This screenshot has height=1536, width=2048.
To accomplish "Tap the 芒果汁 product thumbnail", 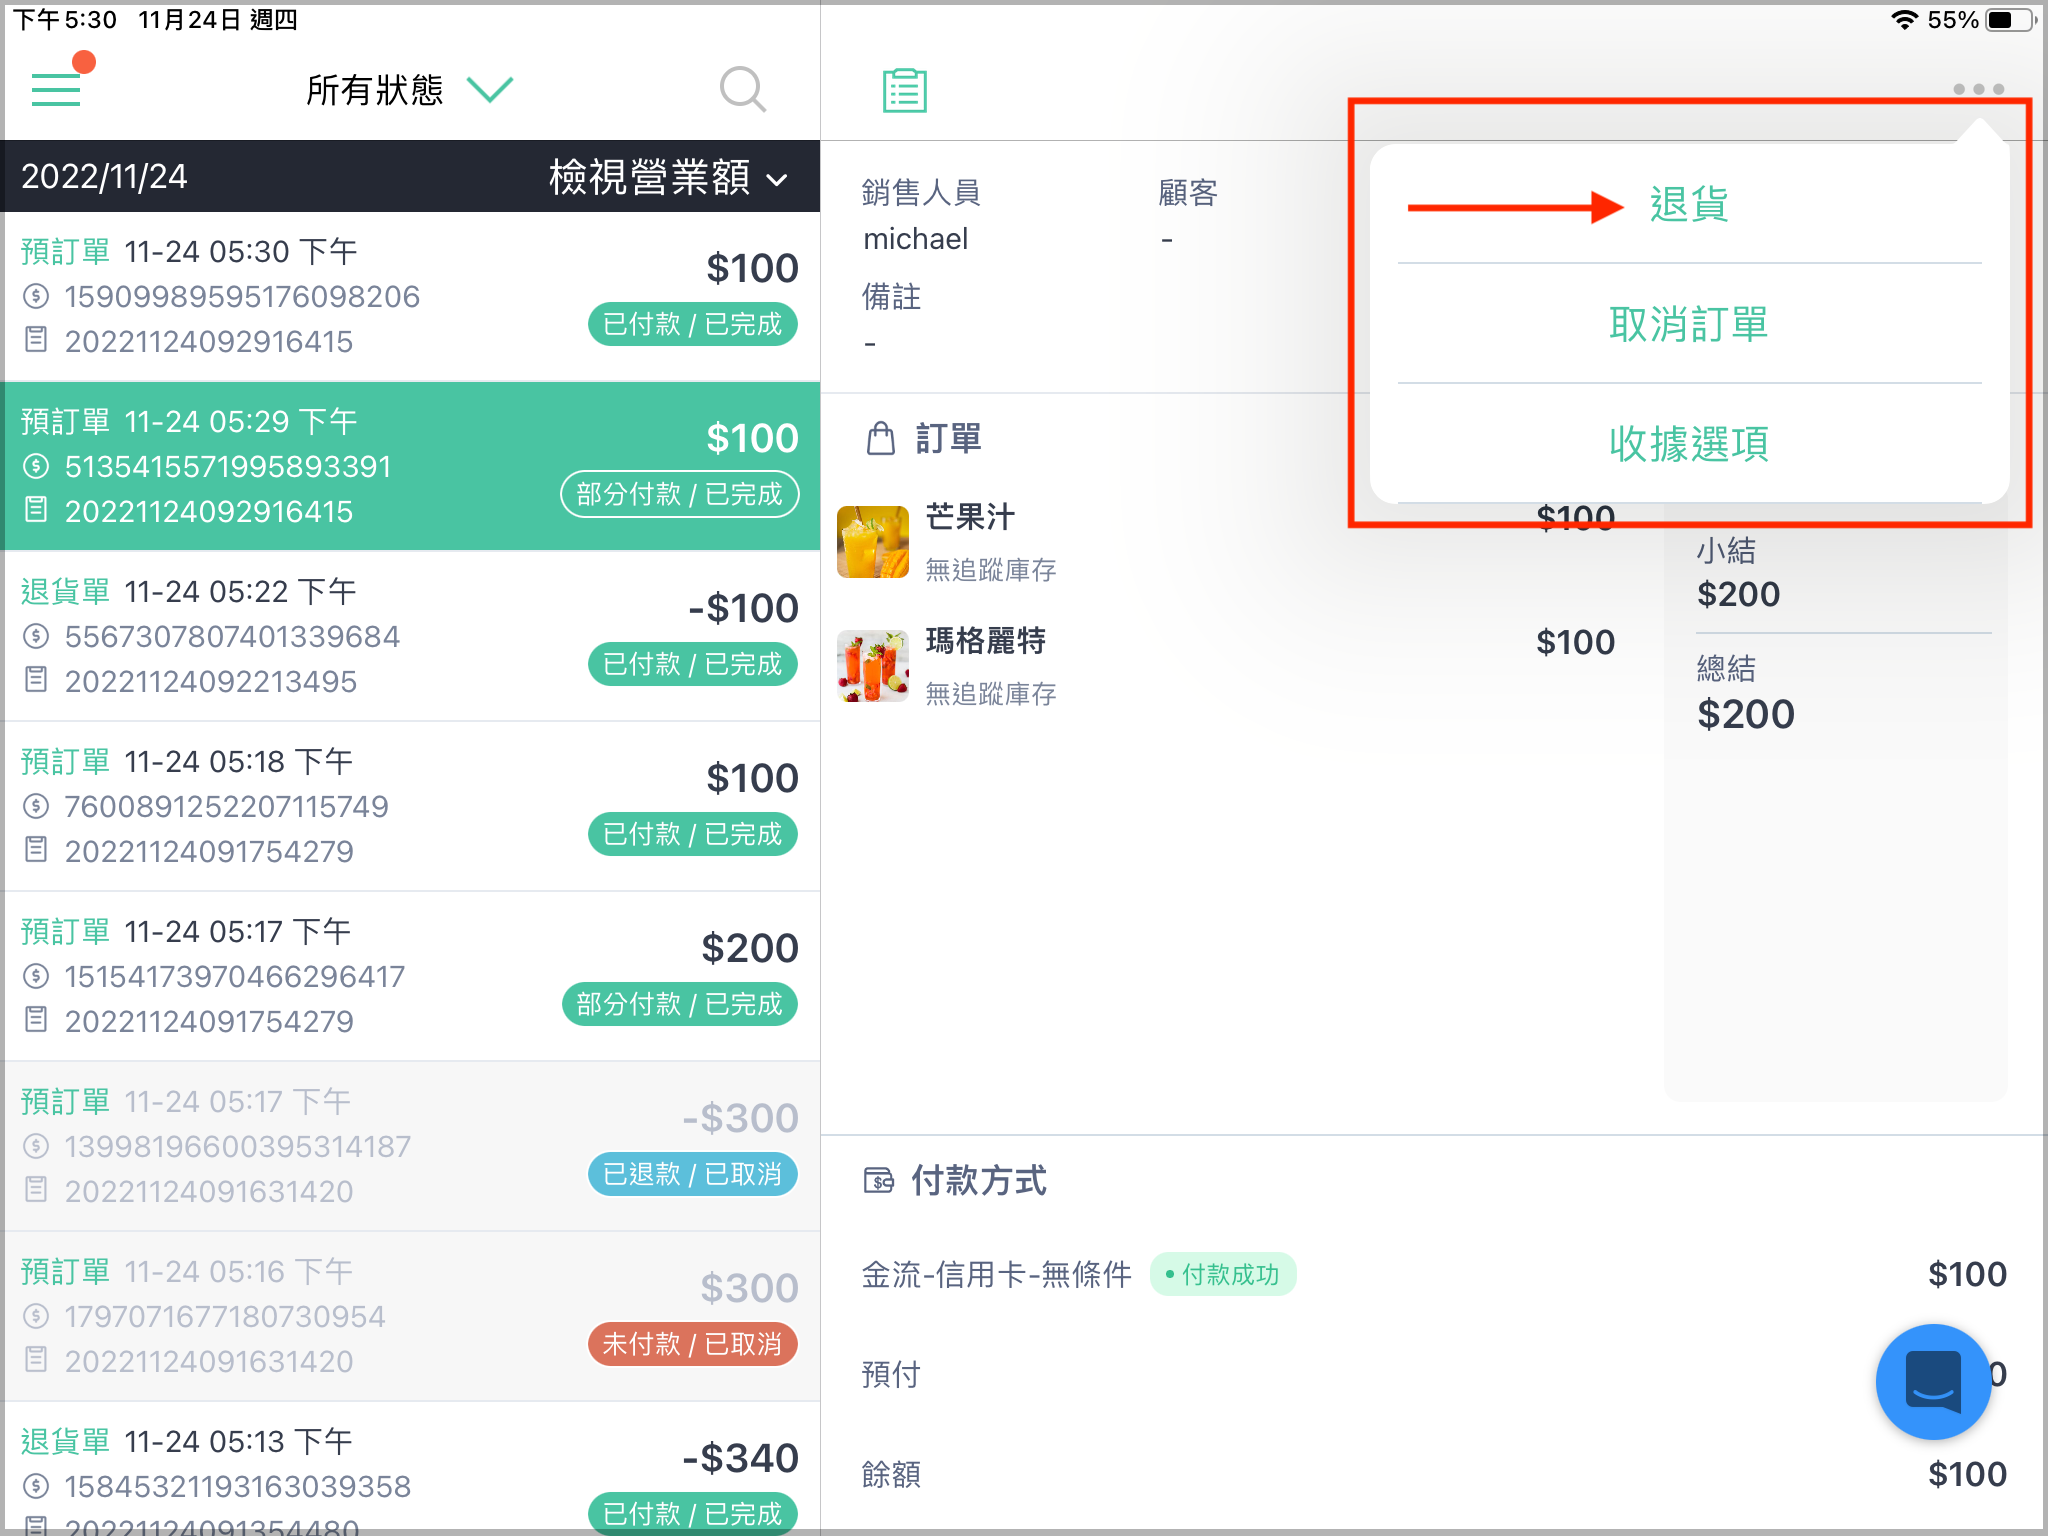I will tap(873, 542).
